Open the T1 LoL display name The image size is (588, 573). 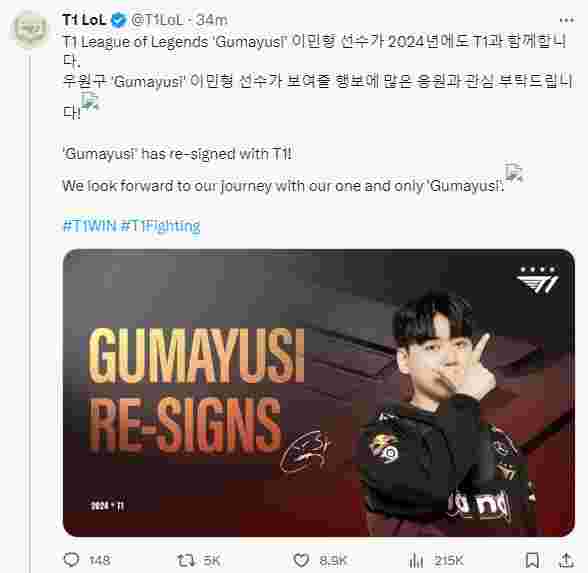click(x=84, y=20)
